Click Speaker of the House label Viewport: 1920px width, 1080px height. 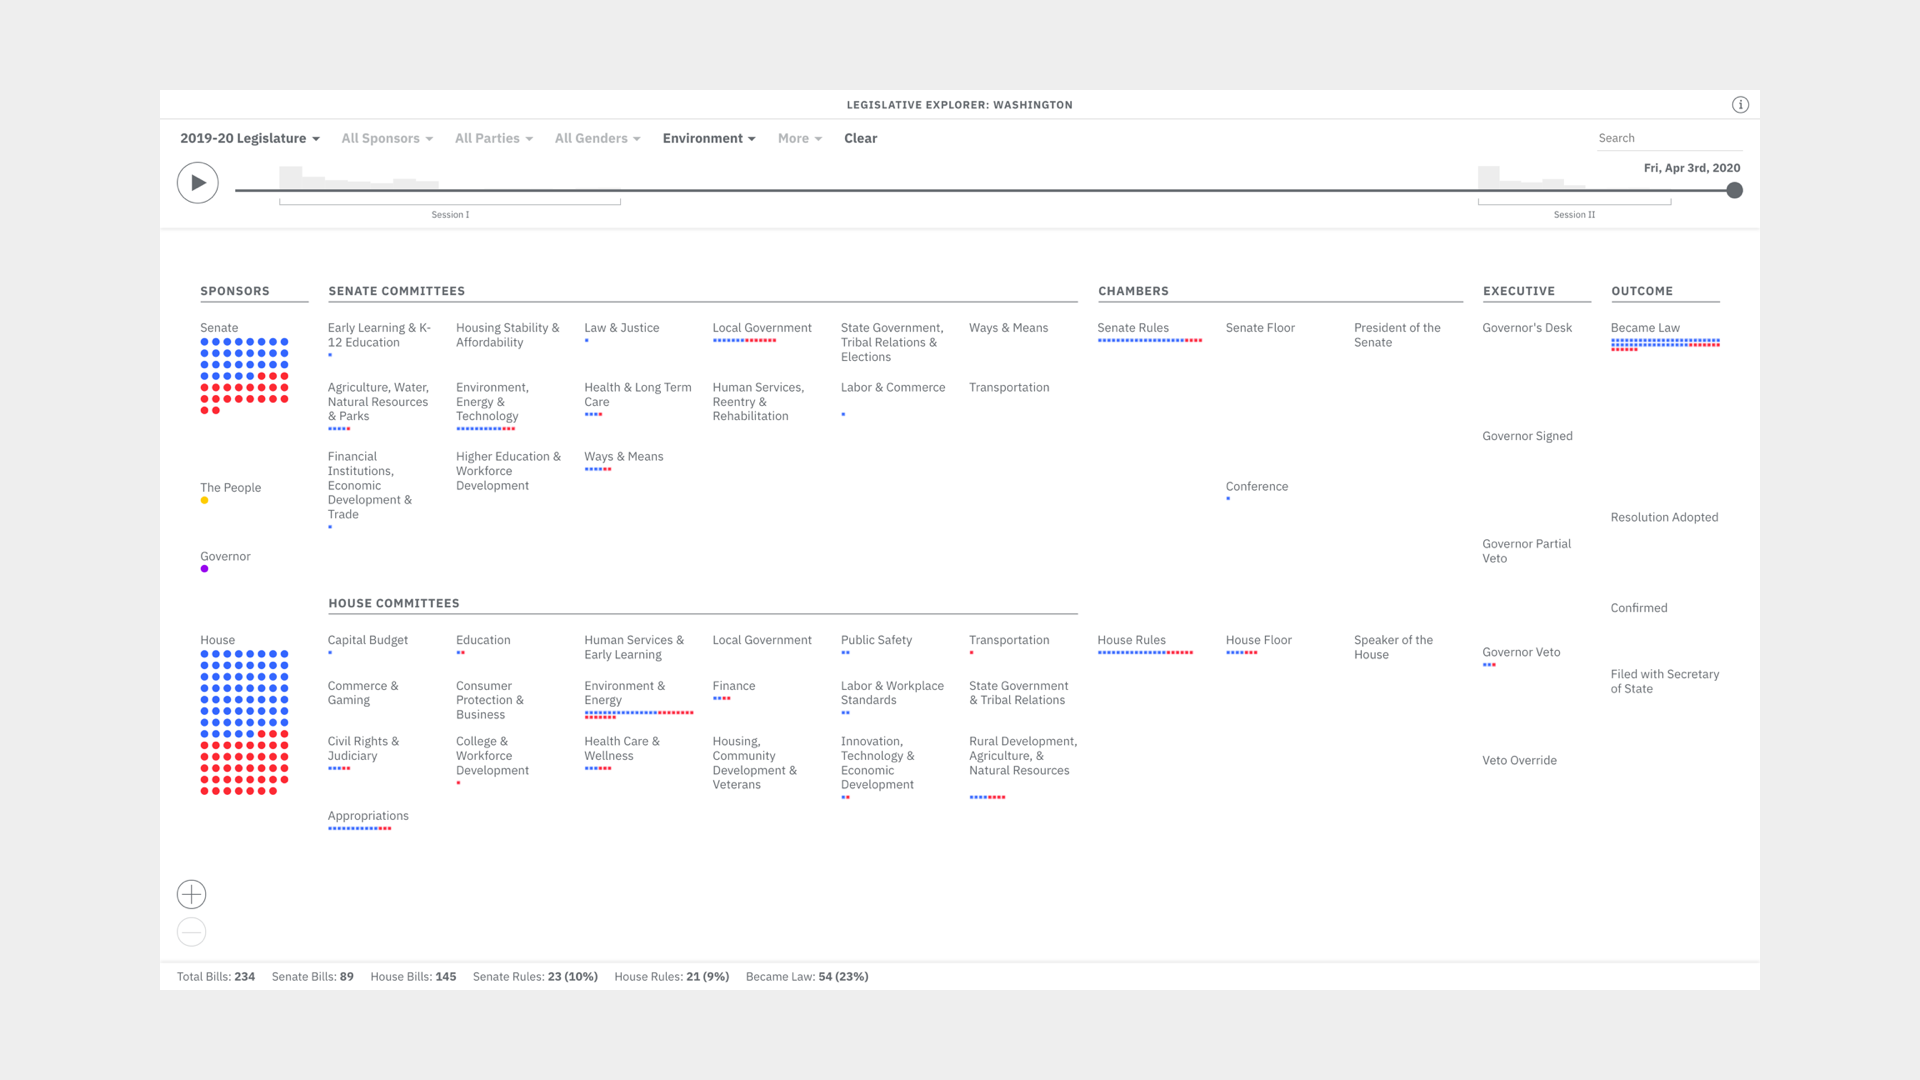pyautogui.click(x=1393, y=648)
